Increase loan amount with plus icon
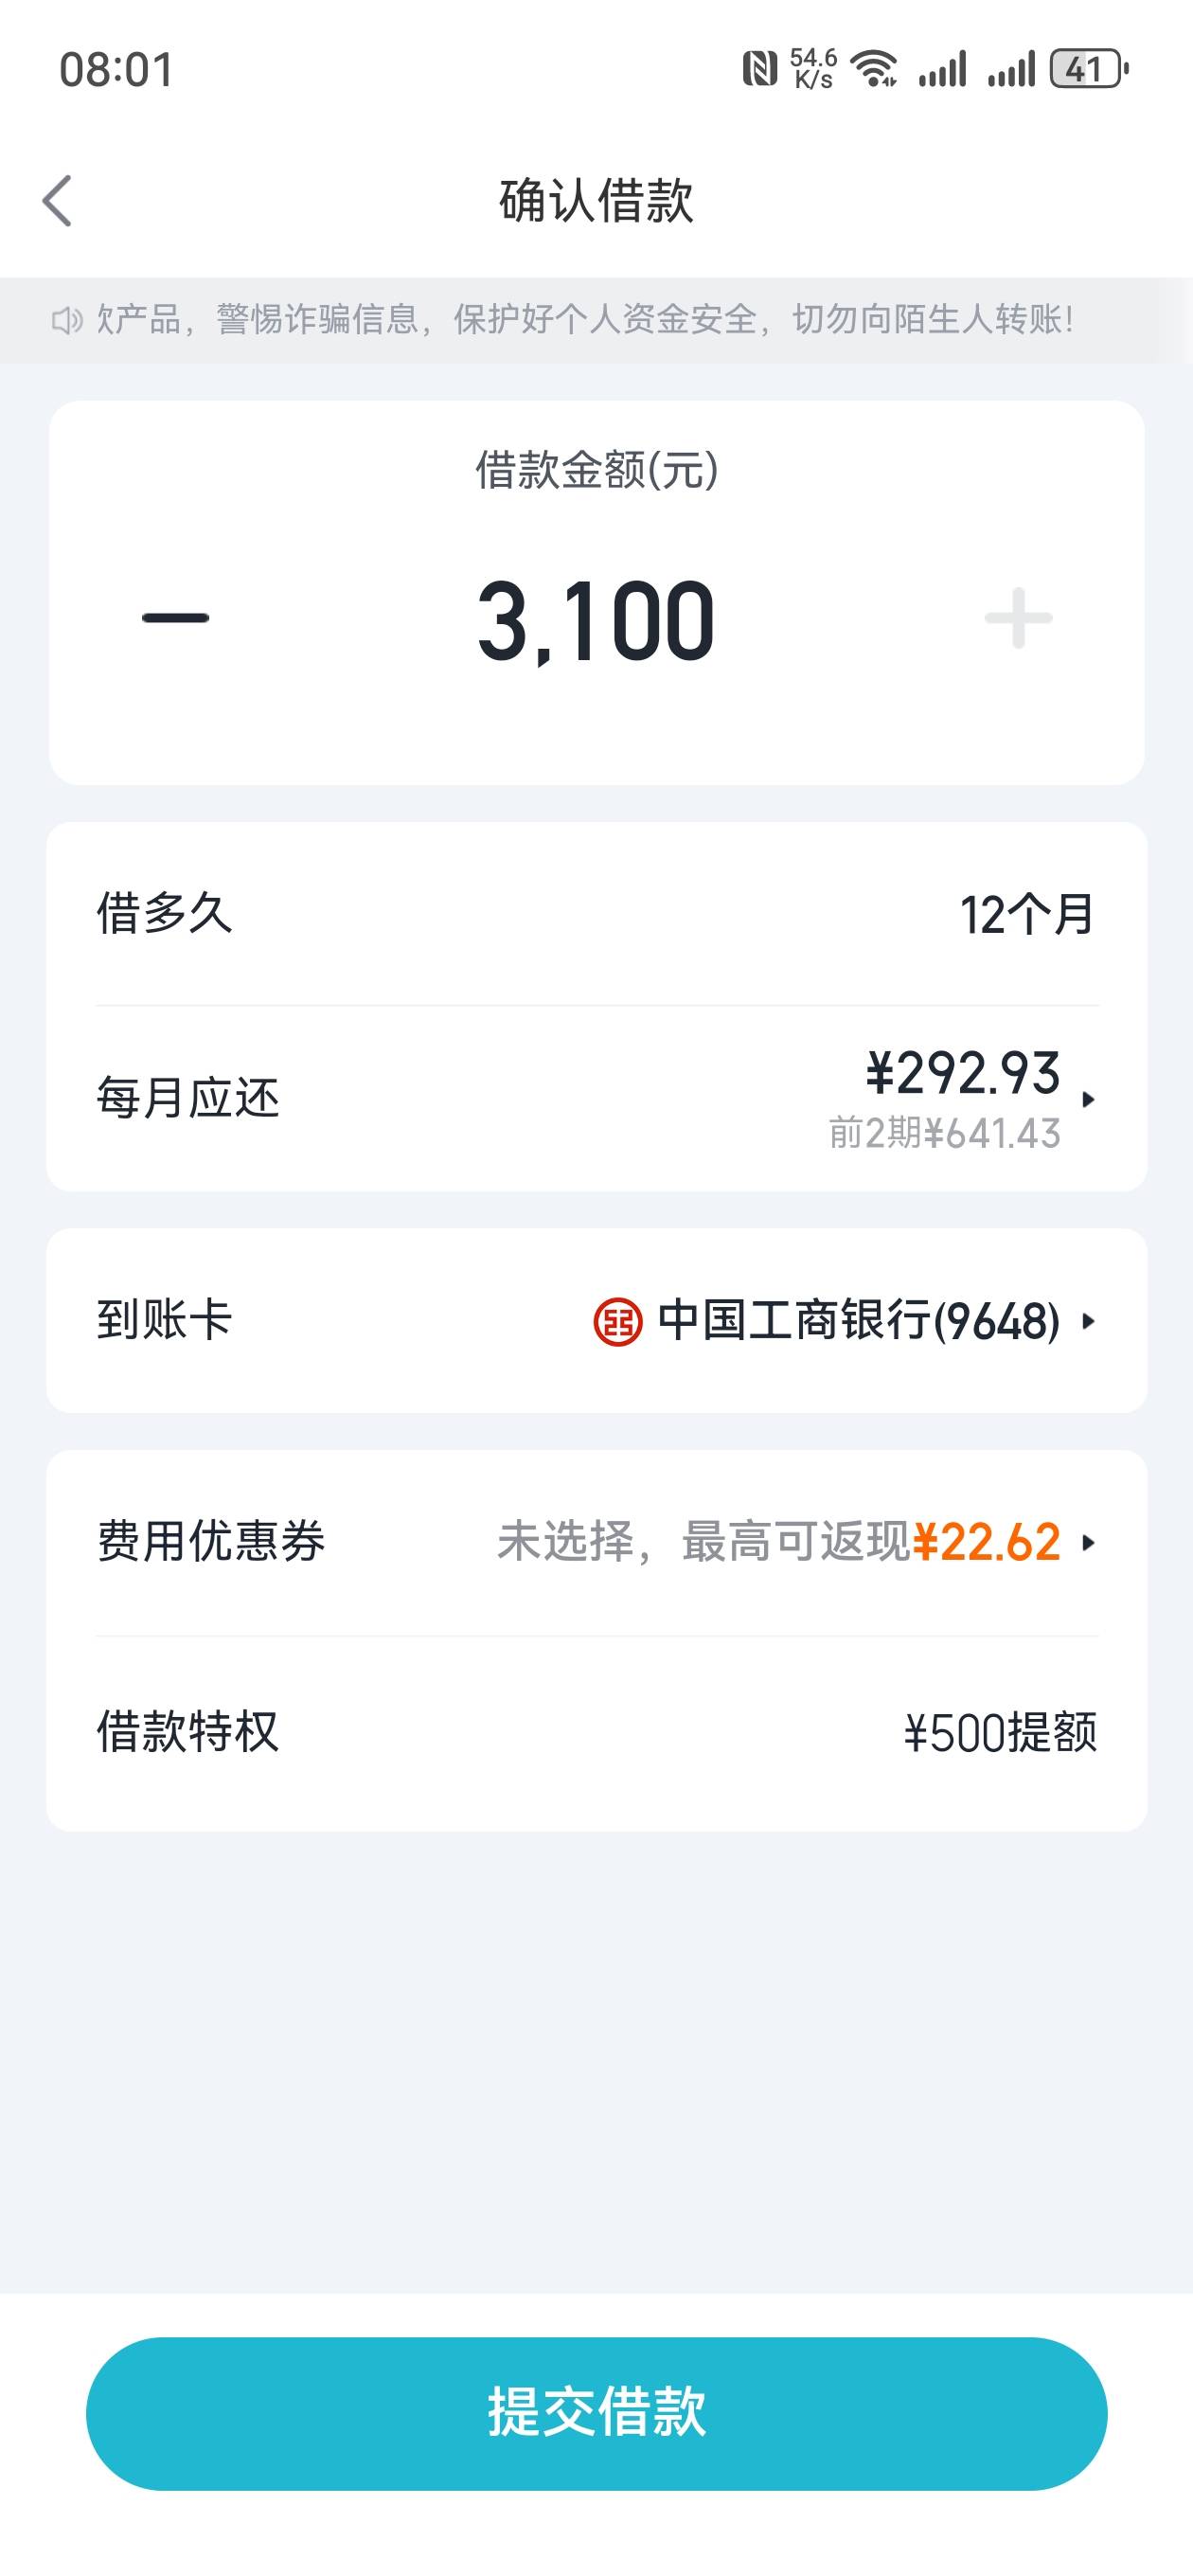Screen dimensions: 1193x2576 [1018, 618]
